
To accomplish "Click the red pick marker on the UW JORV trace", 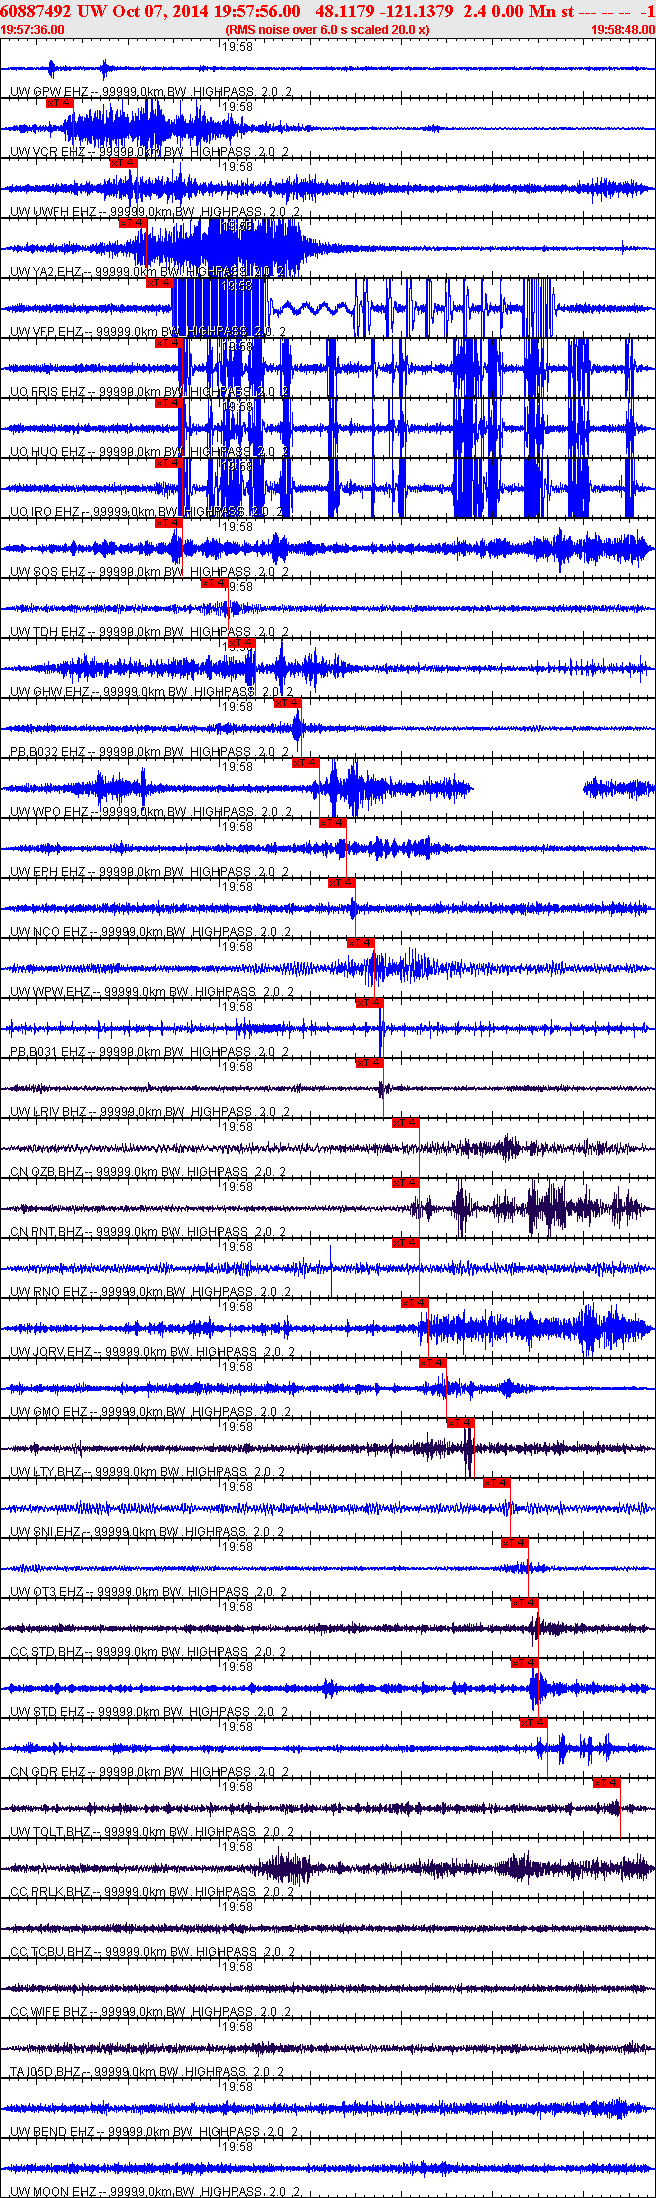I will point(414,1303).
